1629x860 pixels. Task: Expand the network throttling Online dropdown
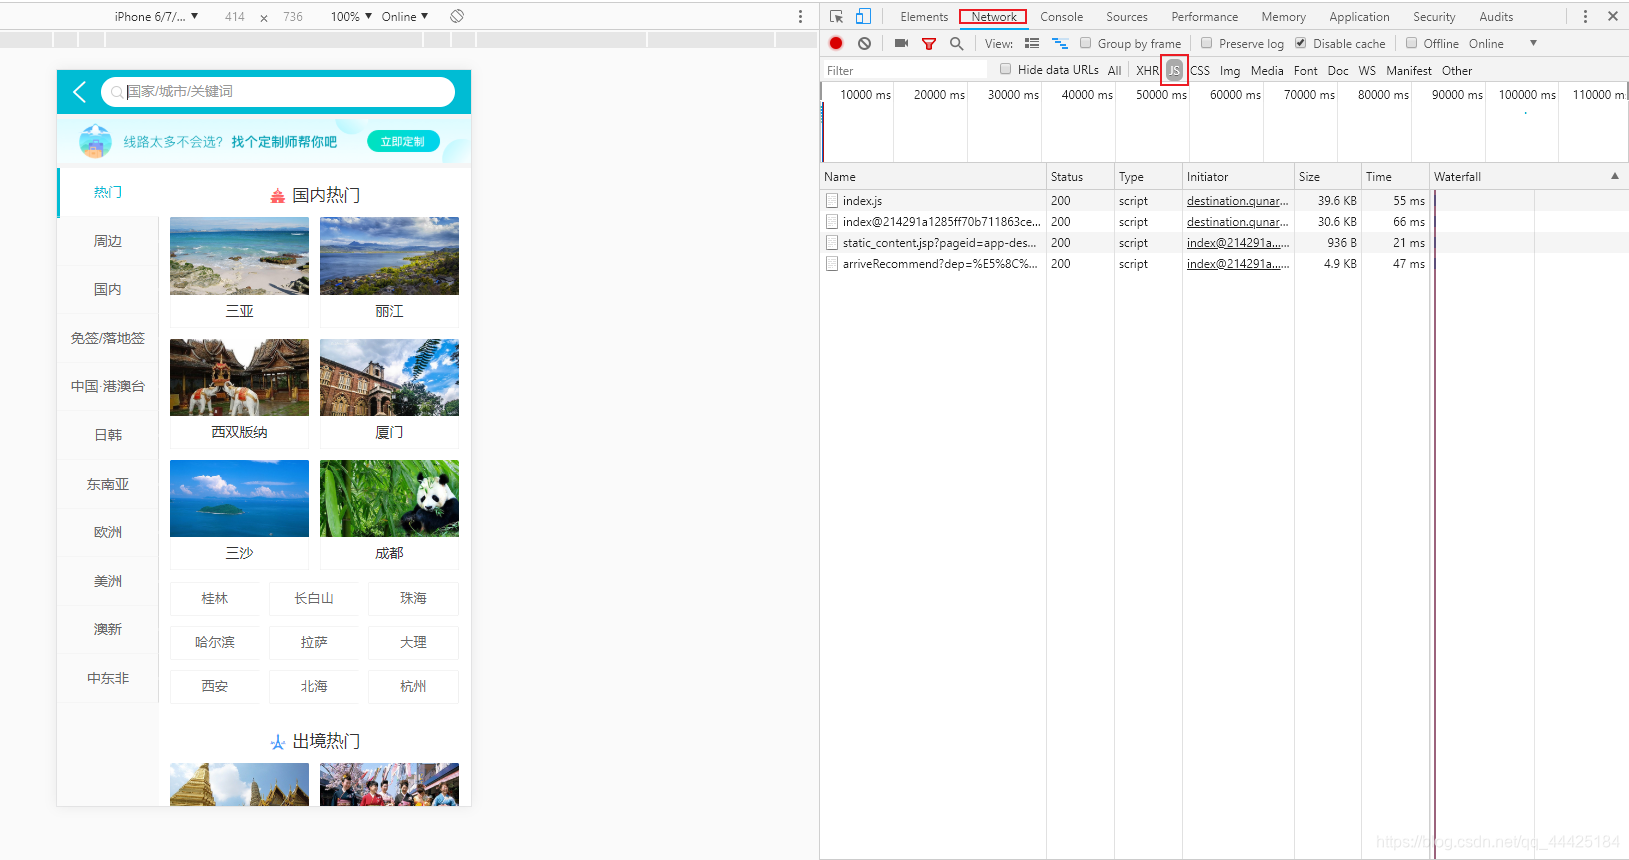1503,43
